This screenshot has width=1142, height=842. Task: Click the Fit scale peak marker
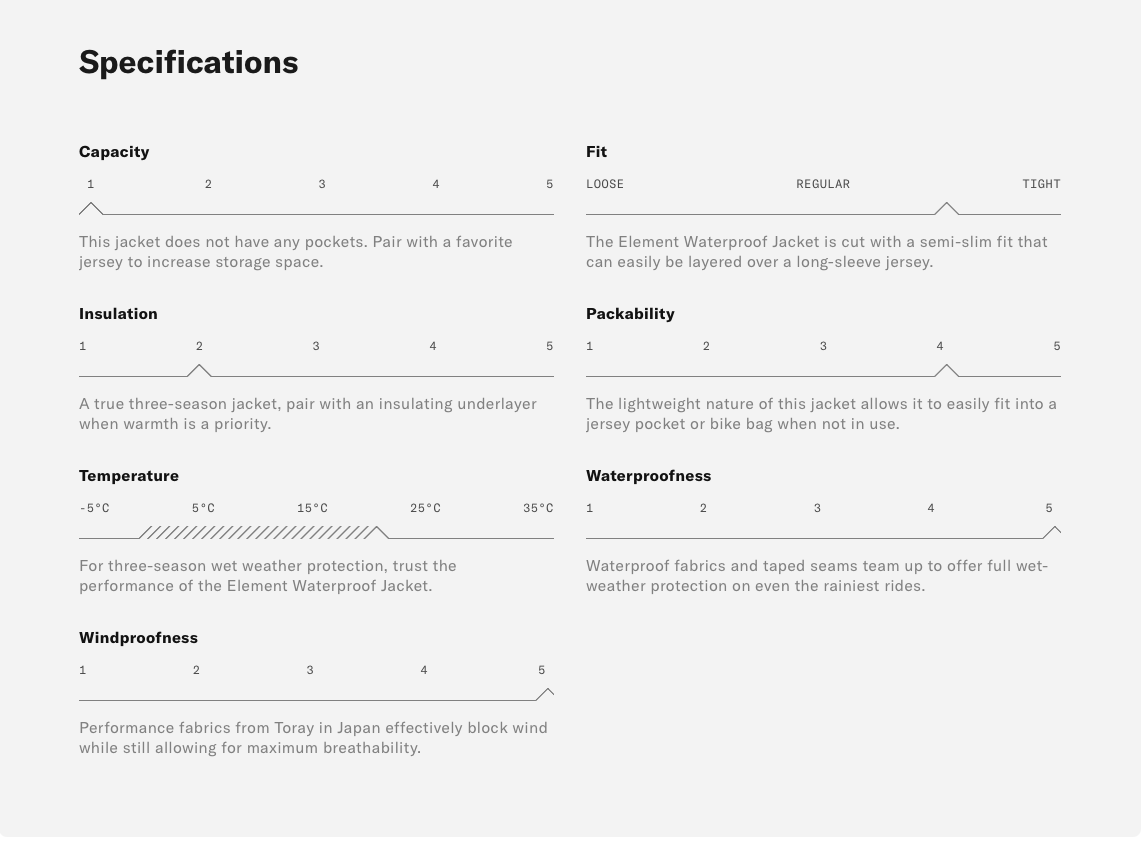click(x=946, y=208)
